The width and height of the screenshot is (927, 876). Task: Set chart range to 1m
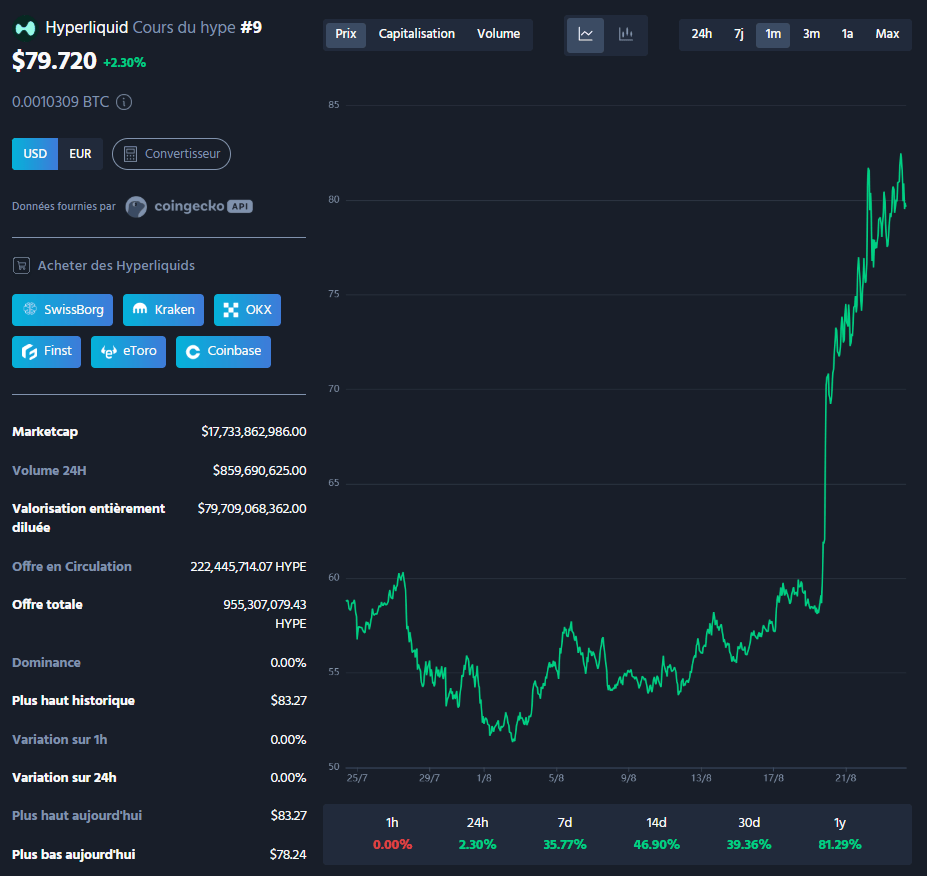pyautogui.click(x=773, y=34)
